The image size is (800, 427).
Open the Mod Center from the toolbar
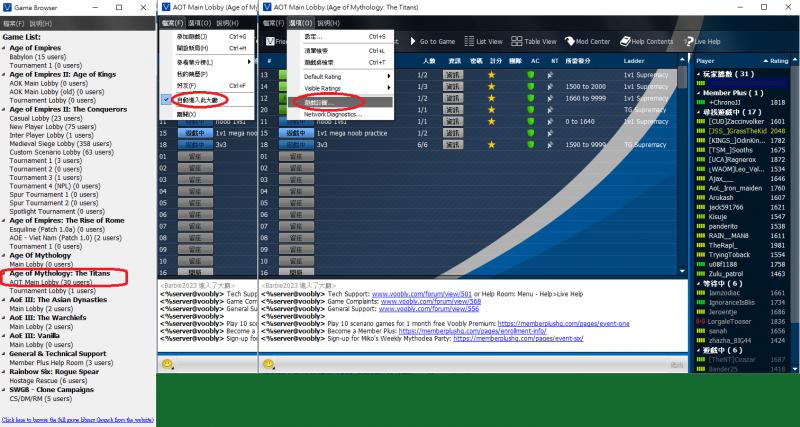coord(587,41)
